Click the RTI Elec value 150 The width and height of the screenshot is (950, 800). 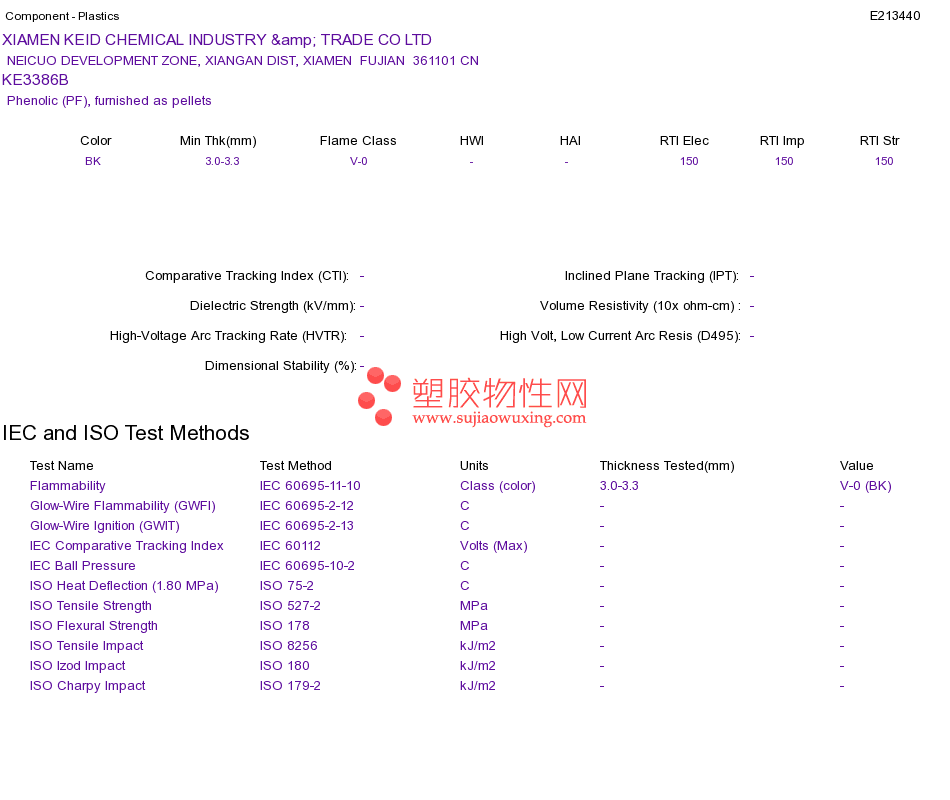(689, 161)
